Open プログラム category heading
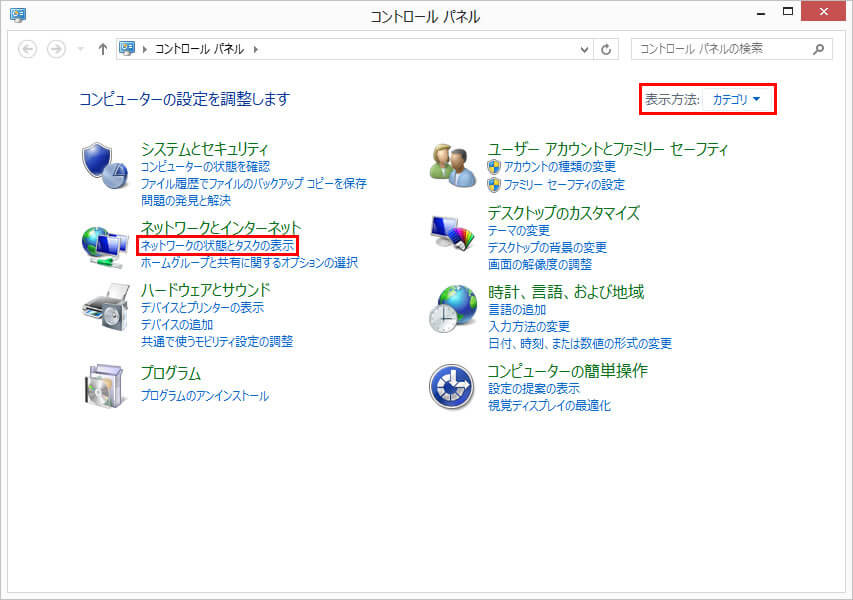The image size is (853, 600). pyautogui.click(x=171, y=373)
